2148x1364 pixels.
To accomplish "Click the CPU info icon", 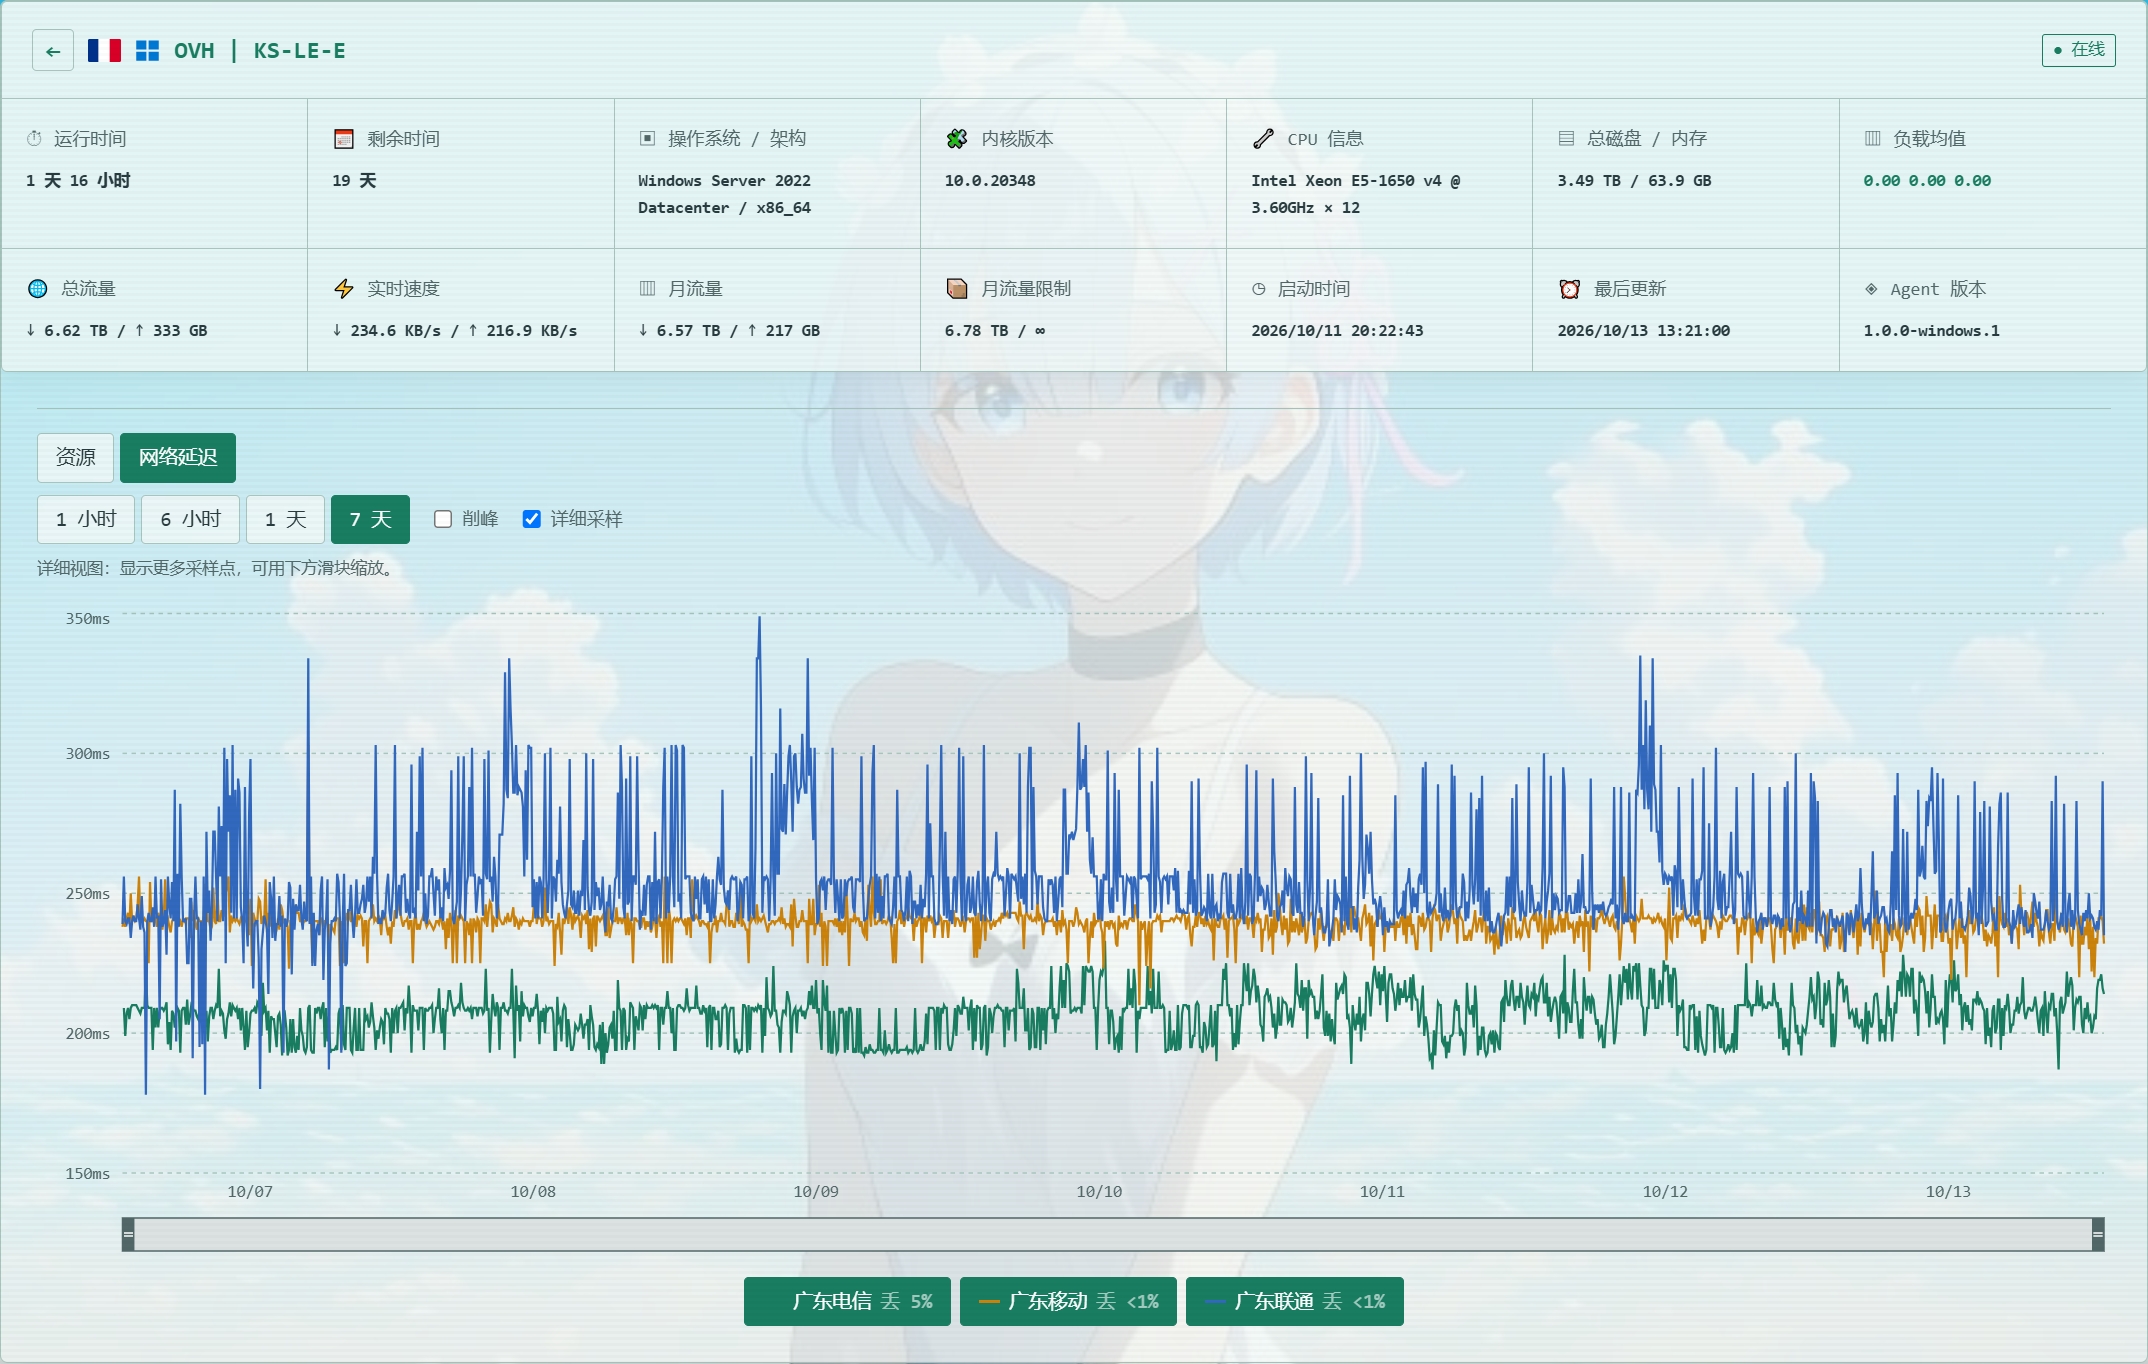I will (x=1263, y=139).
